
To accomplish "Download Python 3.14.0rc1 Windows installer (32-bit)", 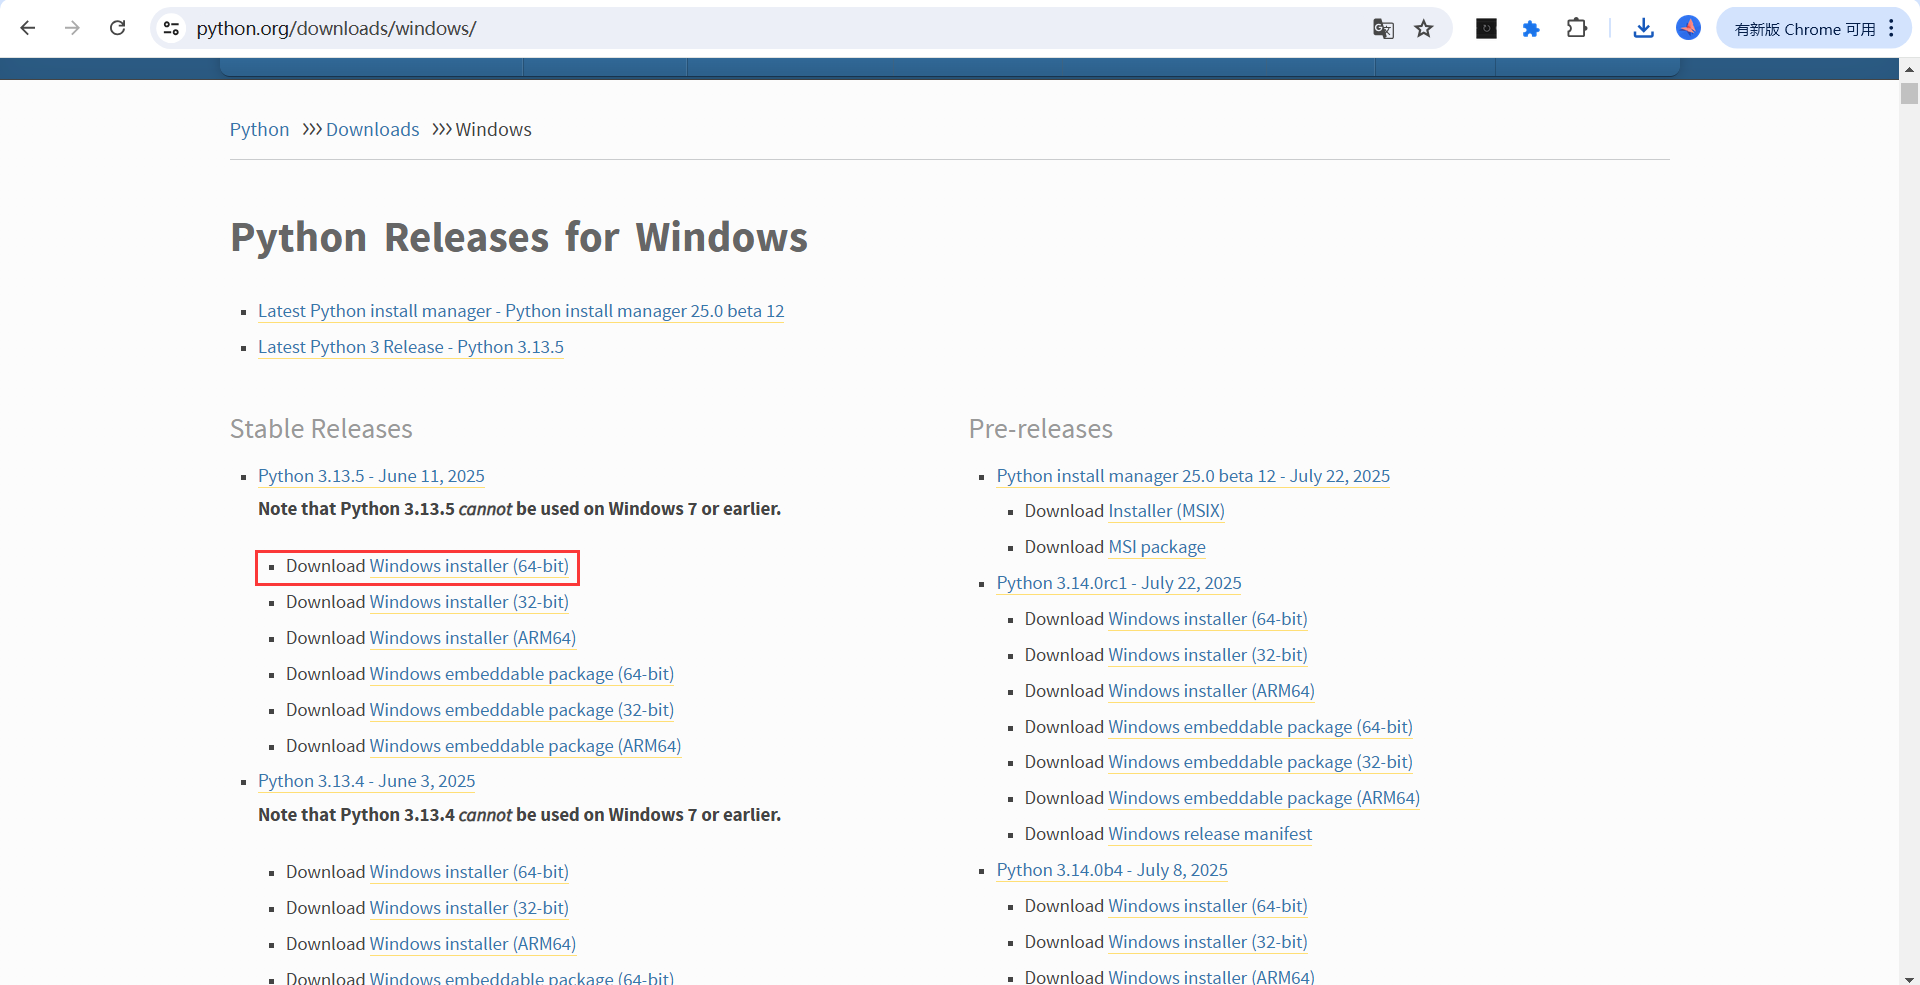I will pyautogui.click(x=1208, y=655).
